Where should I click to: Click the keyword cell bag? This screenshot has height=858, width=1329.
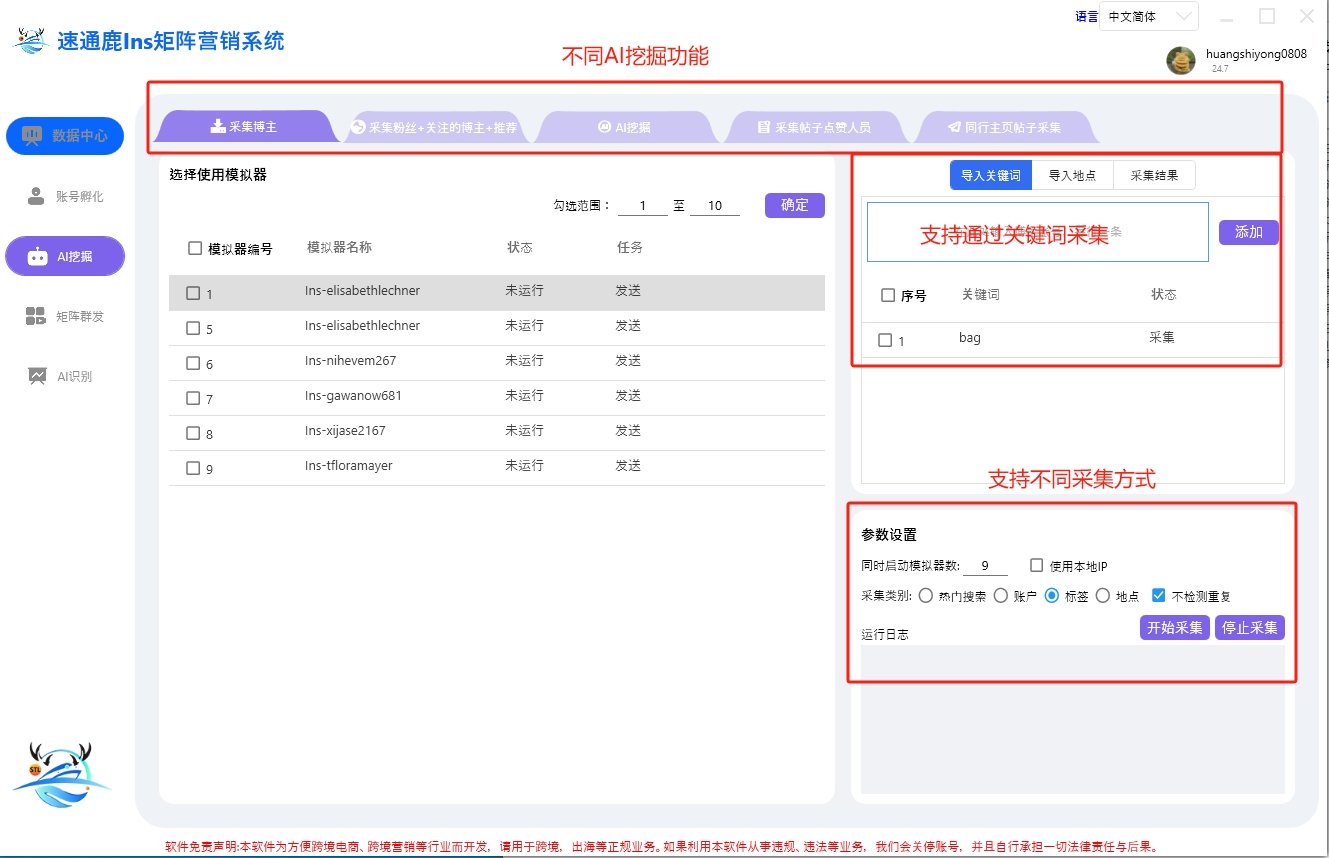pyautogui.click(x=970, y=338)
